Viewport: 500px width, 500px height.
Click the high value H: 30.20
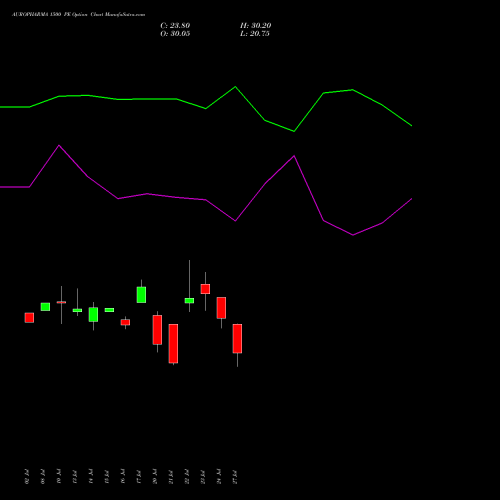point(255,26)
